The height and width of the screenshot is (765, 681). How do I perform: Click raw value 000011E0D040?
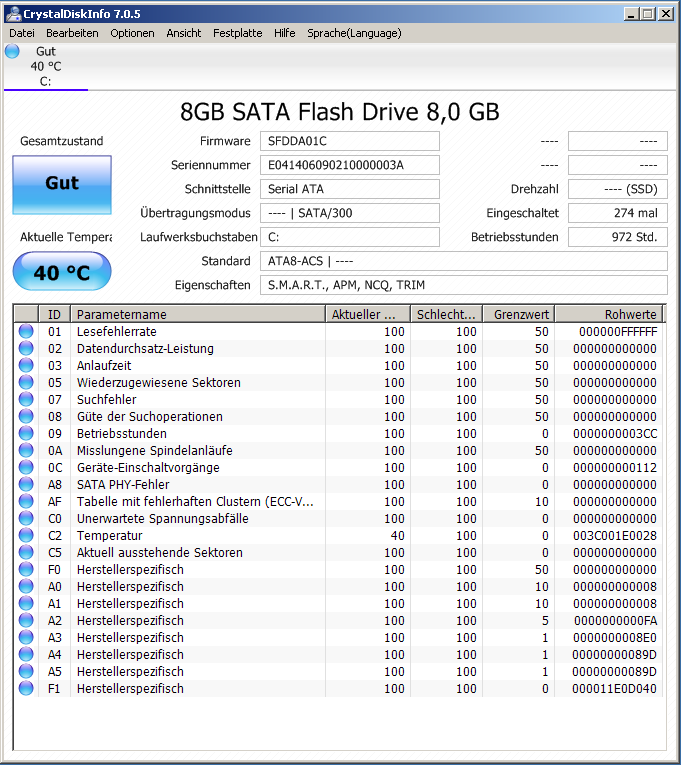615,688
